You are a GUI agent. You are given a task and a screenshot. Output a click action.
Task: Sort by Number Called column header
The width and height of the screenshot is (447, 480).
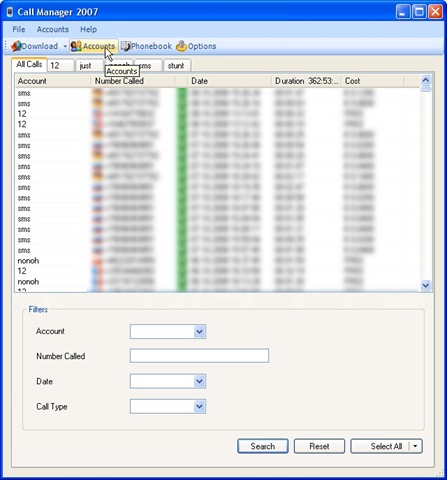(x=133, y=81)
